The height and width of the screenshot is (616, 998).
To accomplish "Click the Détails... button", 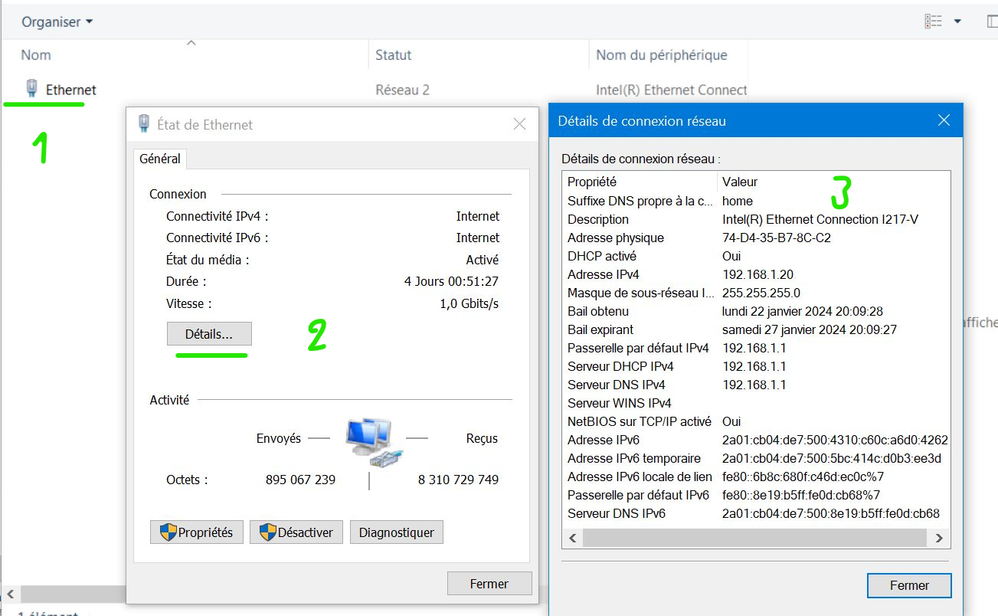I will pyautogui.click(x=209, y=334).
